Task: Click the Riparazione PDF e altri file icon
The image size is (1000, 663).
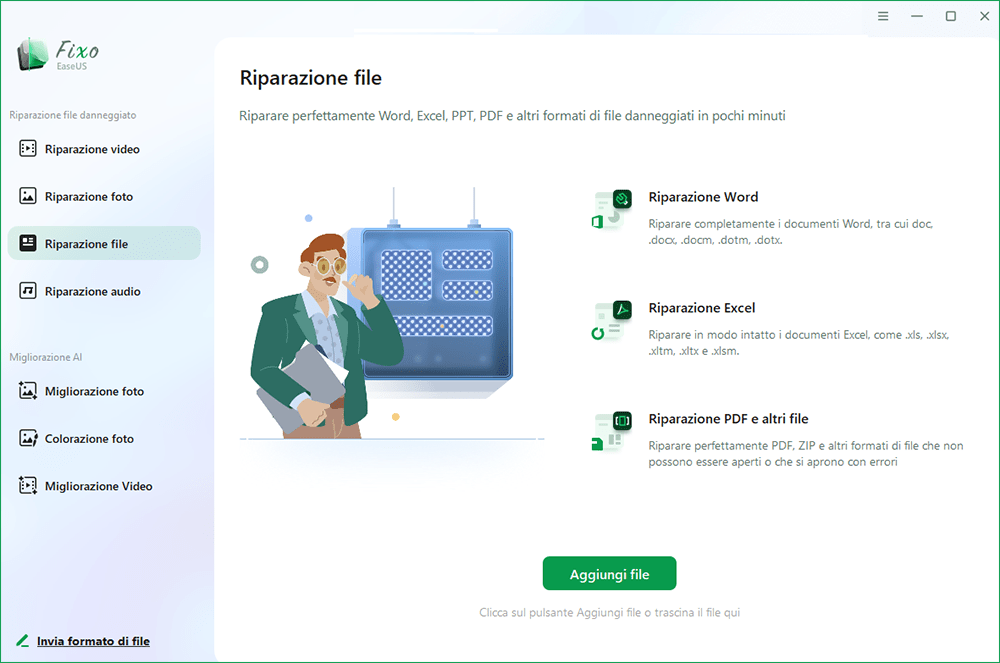Action: tap(612, 432)
